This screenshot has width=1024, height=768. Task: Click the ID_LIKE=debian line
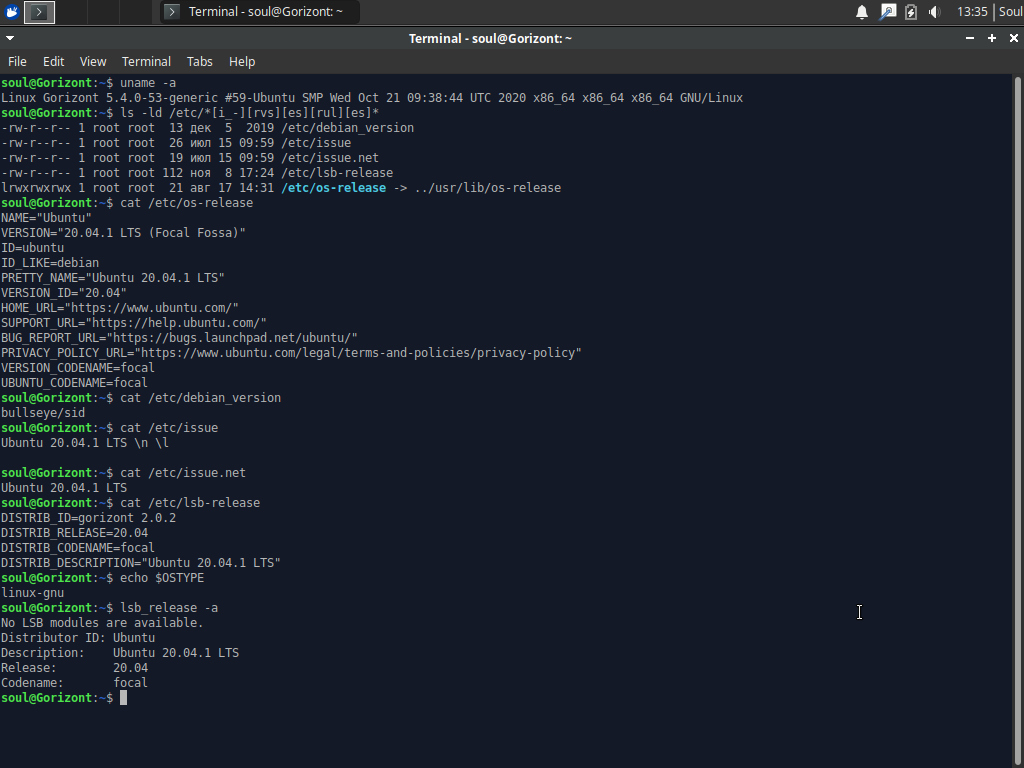[x=50, y=263]
